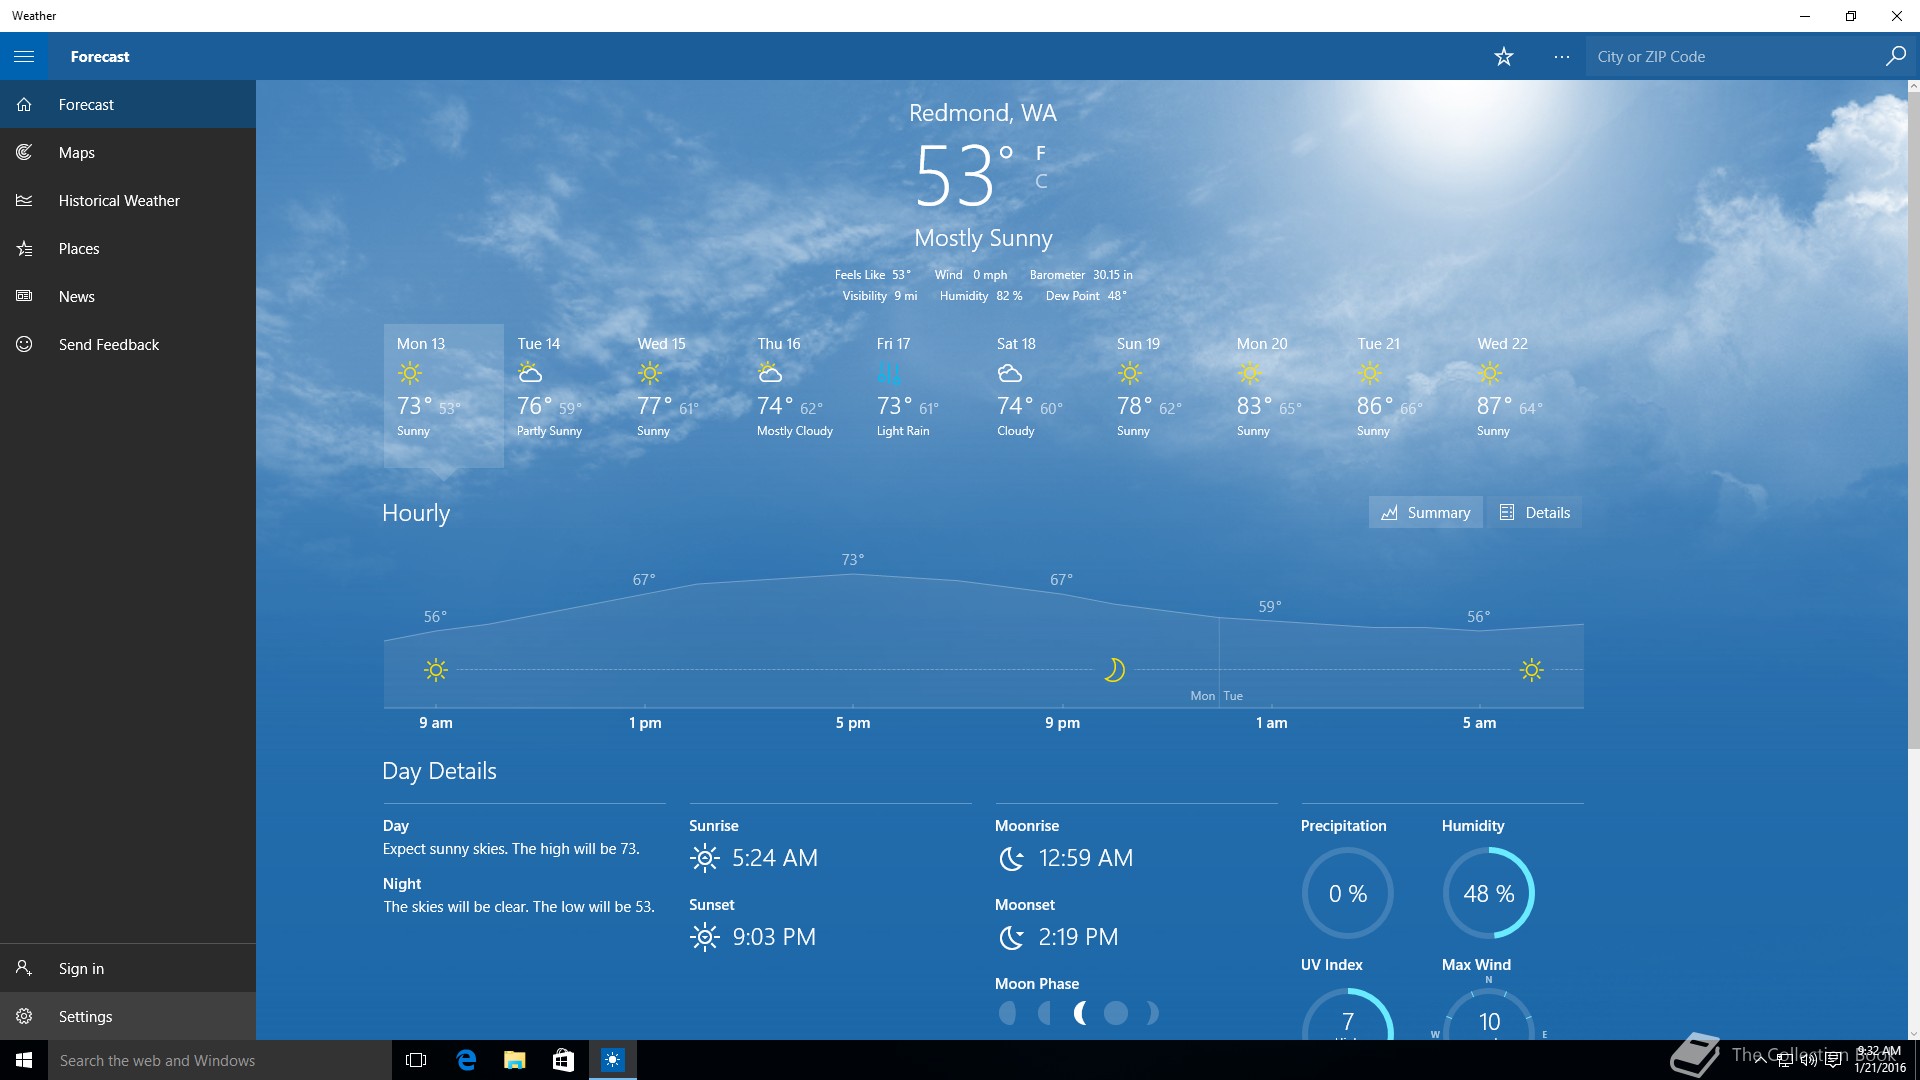The width and height of the screenshot is (1920, 1080).
Task: Open the app Settings
Action: tap(128, 1016)
